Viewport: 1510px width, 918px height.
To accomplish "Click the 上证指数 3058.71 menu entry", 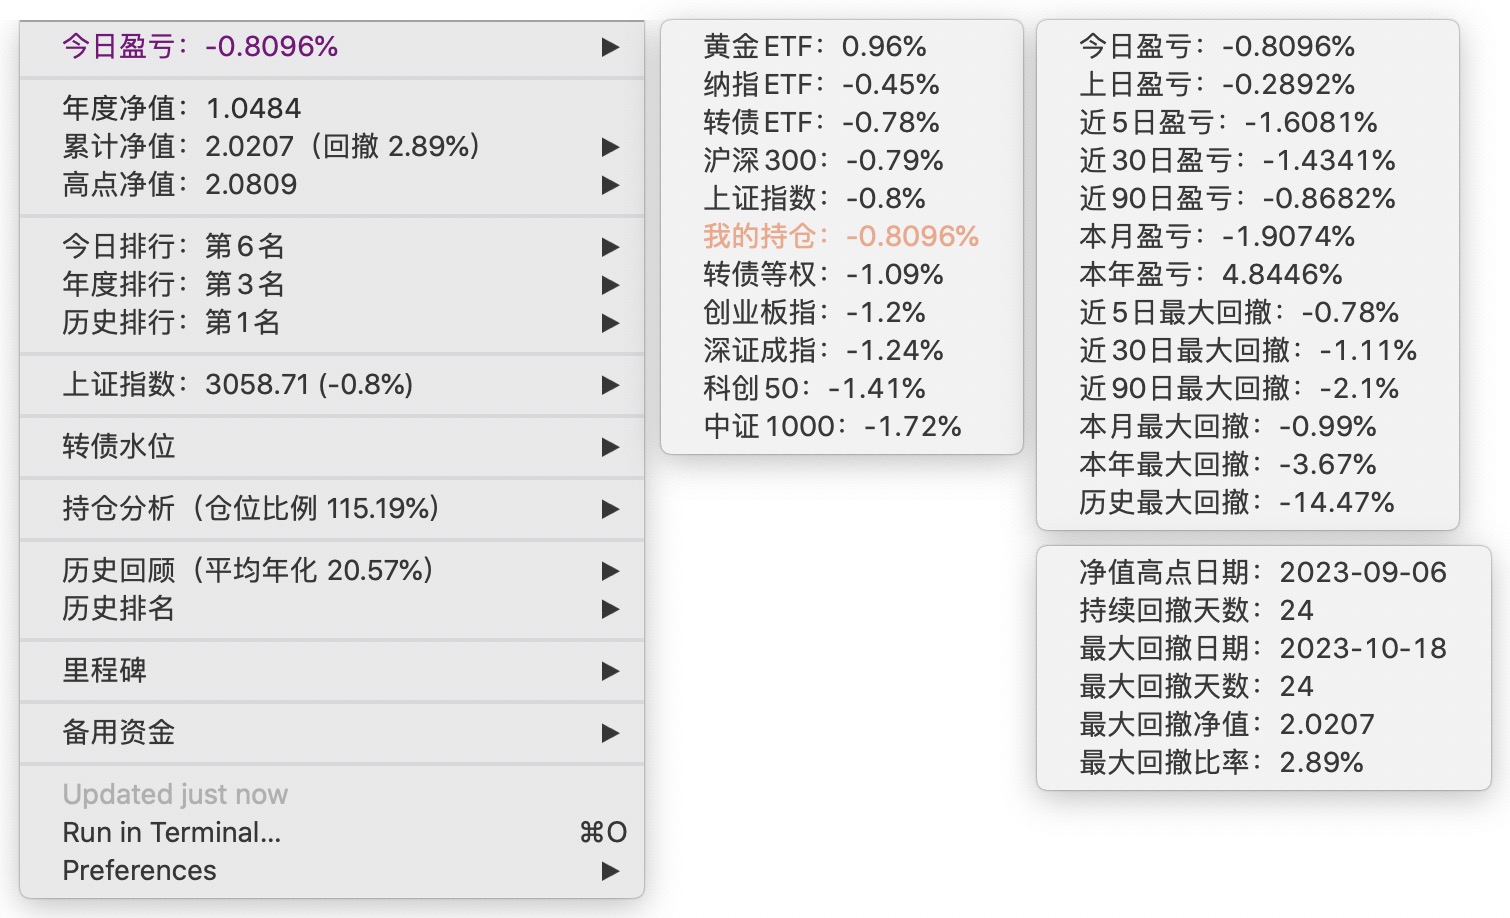I will tap(237, 384).
